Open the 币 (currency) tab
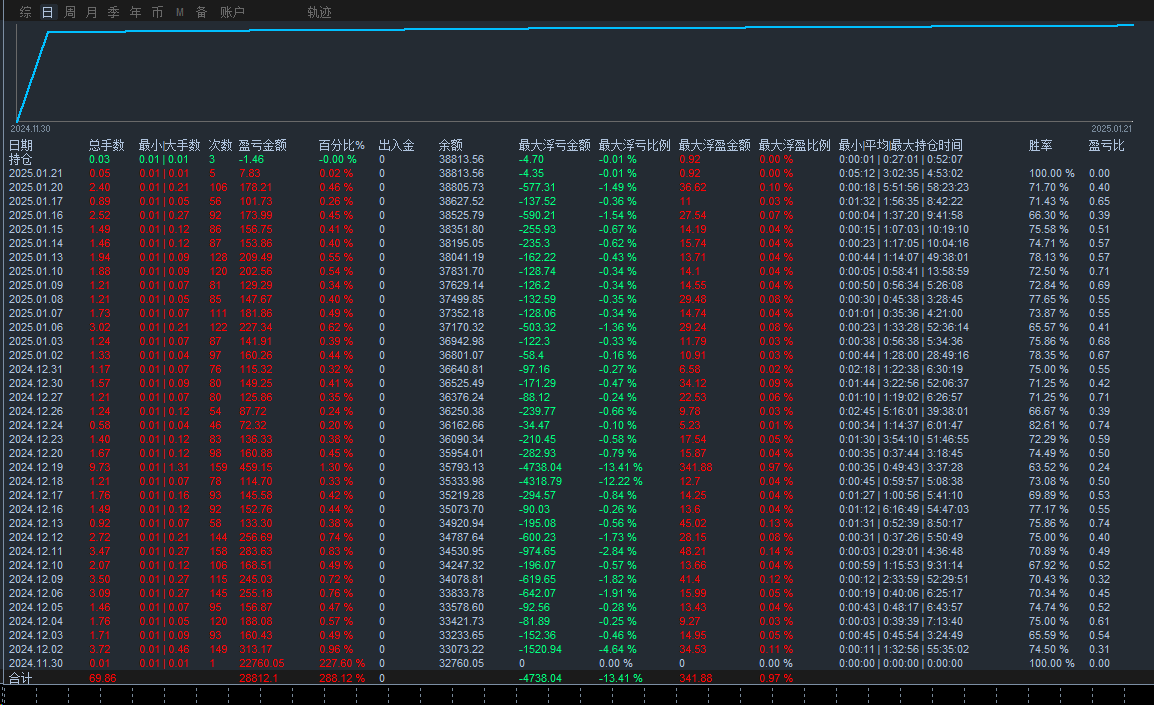 (157, 12)
